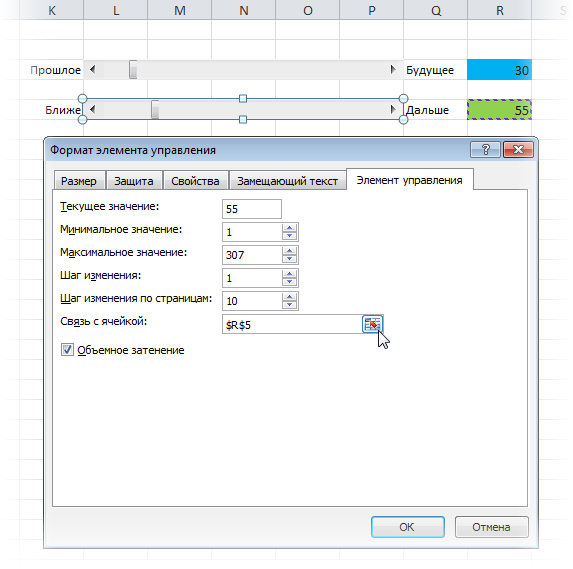Screen dimensions: 573x569
Task: Open dialog help question mark button
Action: 485,149
